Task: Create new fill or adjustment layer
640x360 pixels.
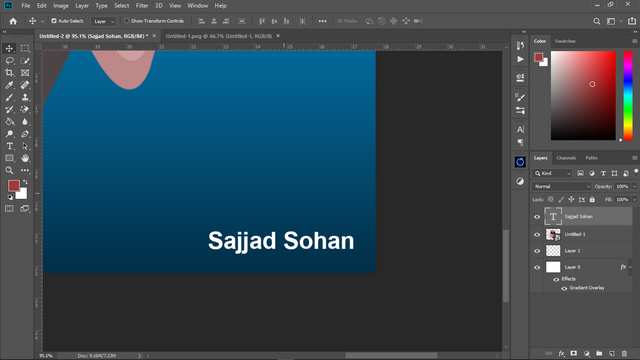Action: [587, 353]
